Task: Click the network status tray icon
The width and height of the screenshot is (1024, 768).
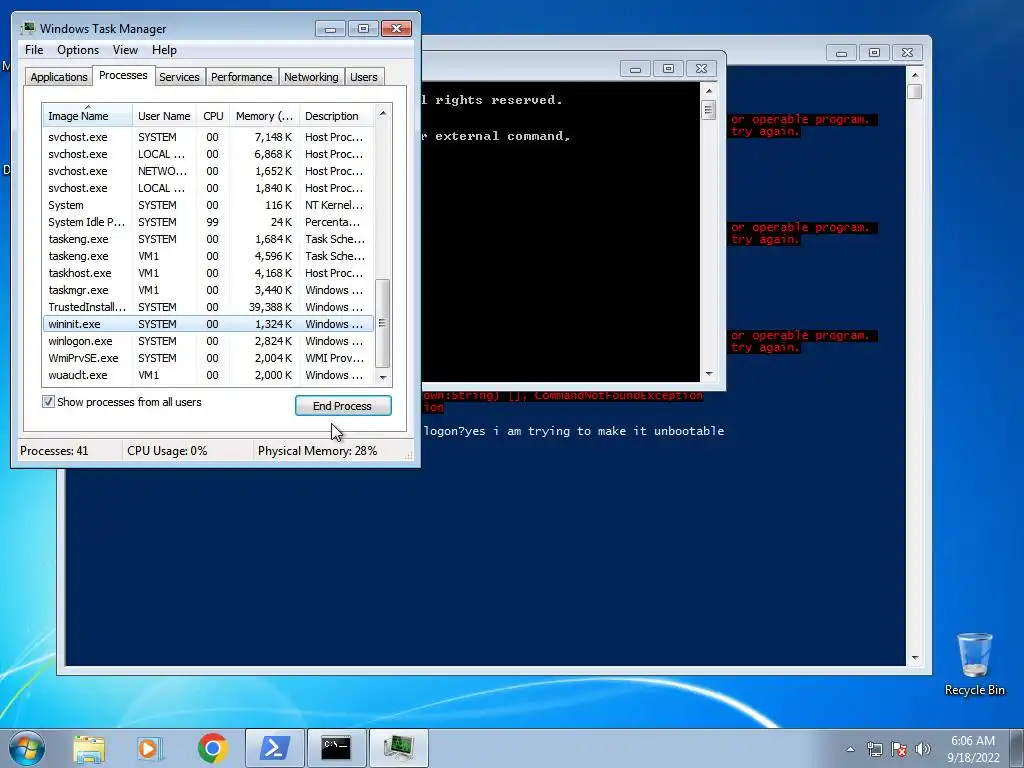Action: [x=874, y=749]
